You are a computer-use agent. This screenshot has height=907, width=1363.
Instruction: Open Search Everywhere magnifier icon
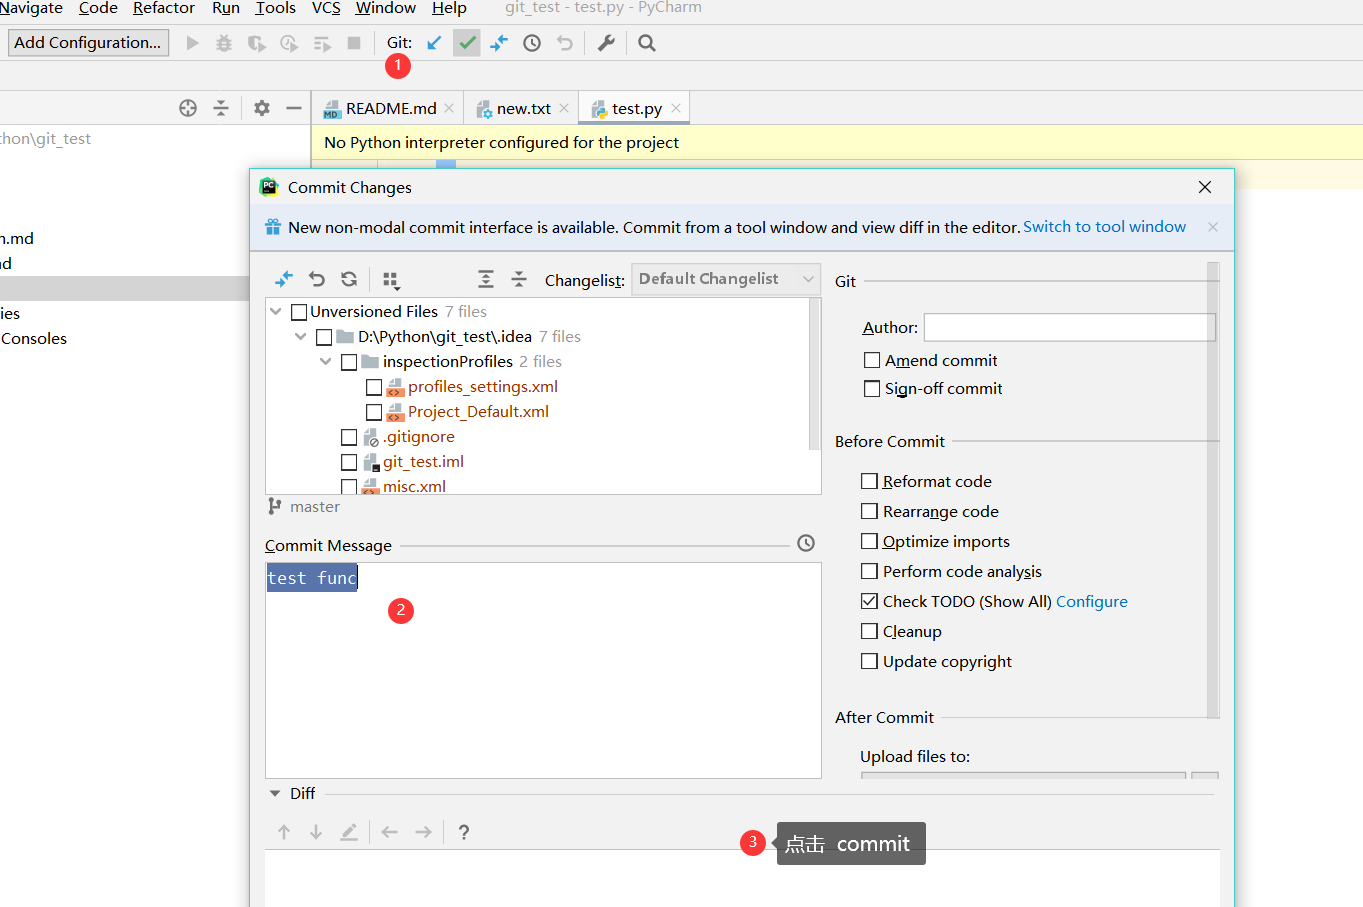click(x=647, y=43)
